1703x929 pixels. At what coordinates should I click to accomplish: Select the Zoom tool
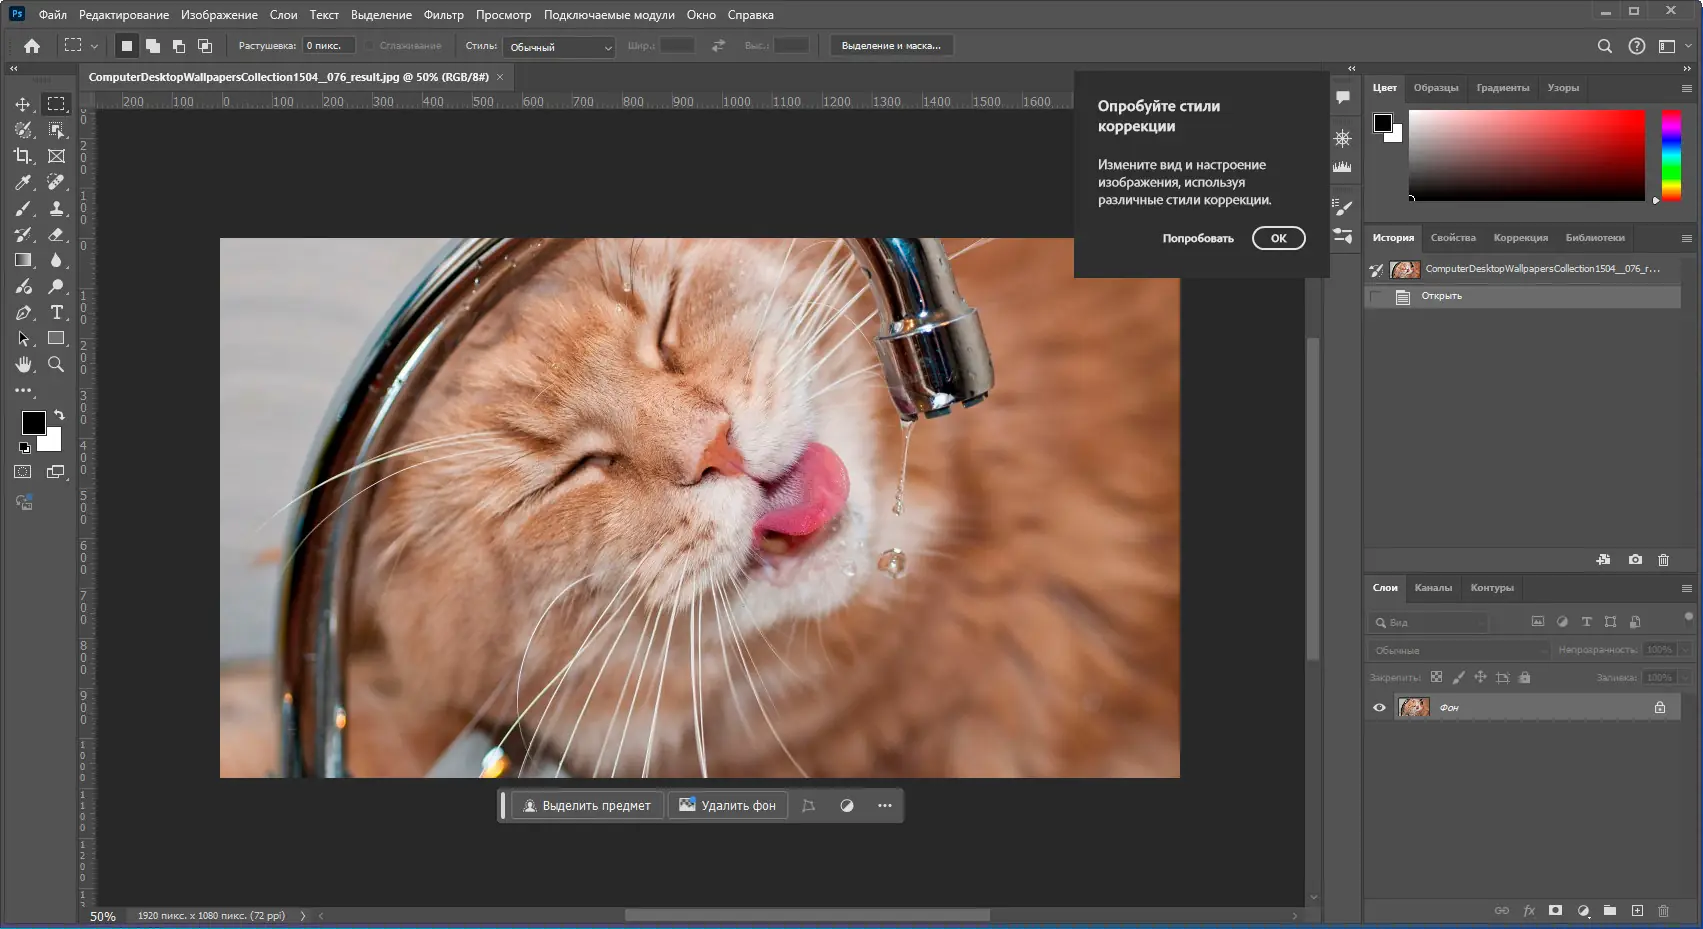[56, 365]
